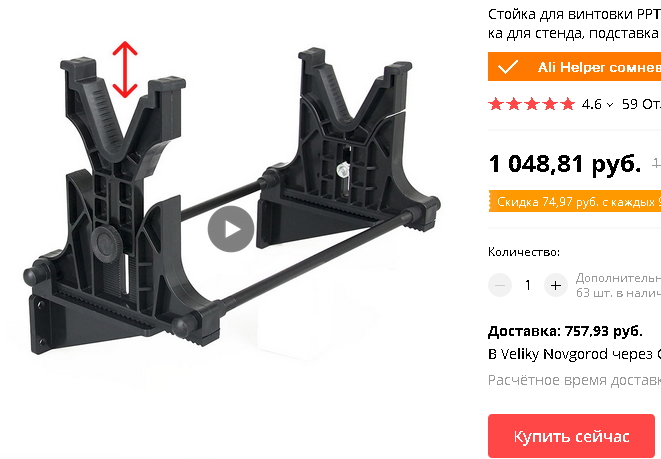Screen dimensions: 661x459
Task: Click the white checkmark icon in Ali Helper banner
Action: pos(508,67)
